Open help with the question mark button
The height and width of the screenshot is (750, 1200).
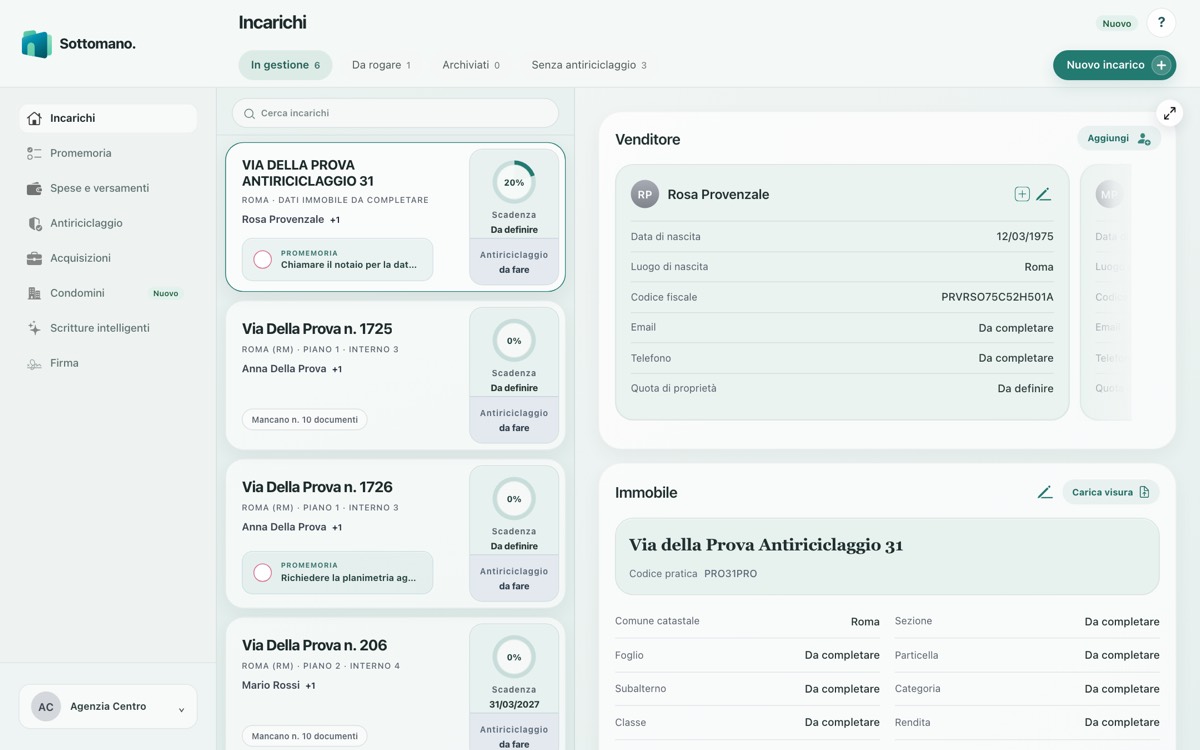pos(1161,23)
